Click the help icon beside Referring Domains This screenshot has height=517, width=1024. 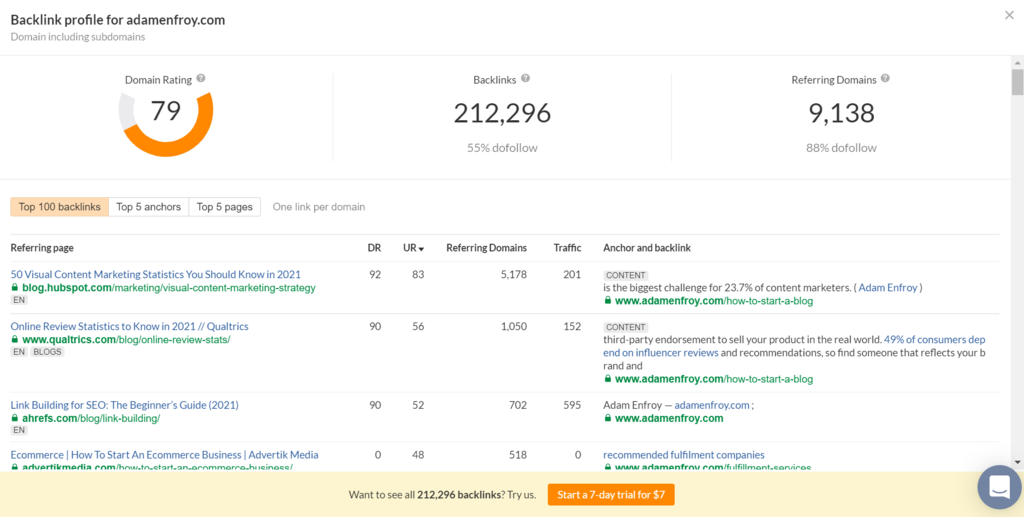tap(885, 79)
